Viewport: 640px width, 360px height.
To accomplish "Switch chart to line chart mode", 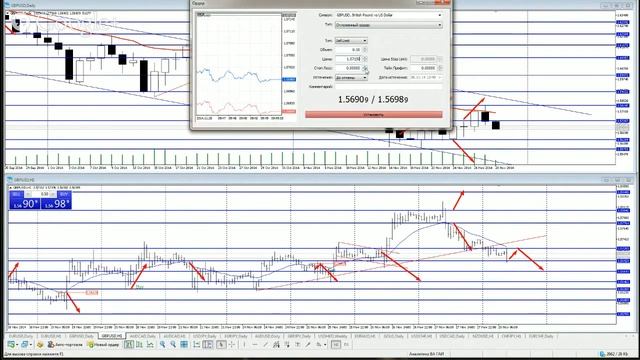I will click(150, 345).
